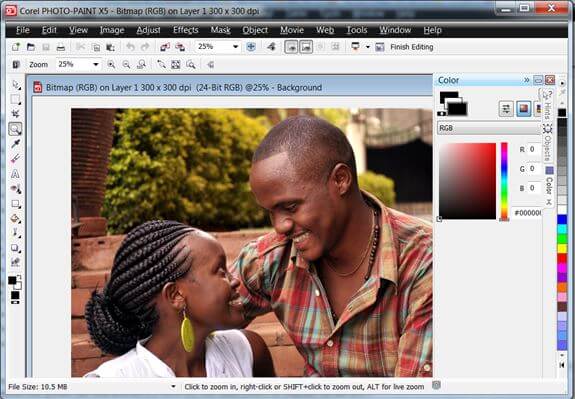Open the status bar info dropdown arrow
This screenshot has width=575, height=399.
(x=173, y=386)
